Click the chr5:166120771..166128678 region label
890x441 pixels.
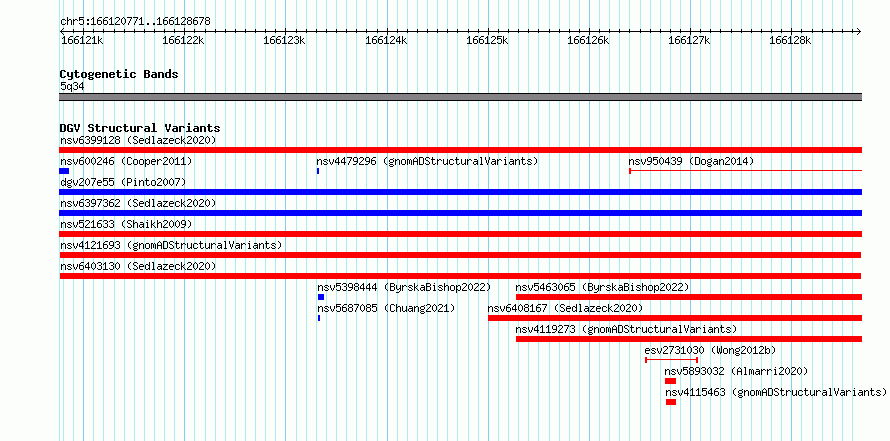pyautogui.click(x=135, y=21)
